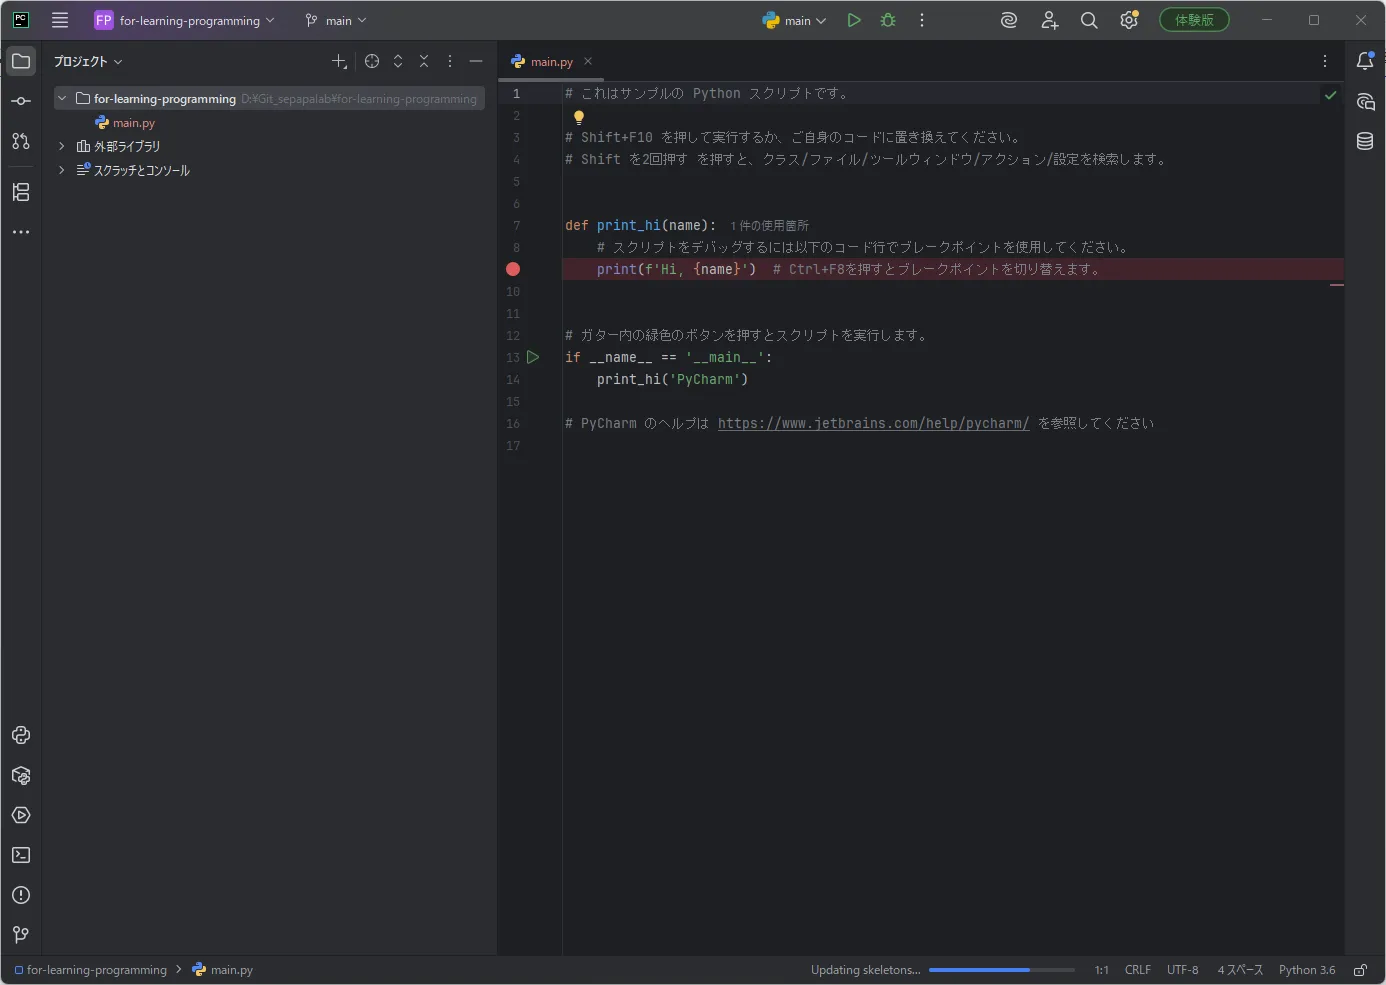Remove breakpoint on line 9
Image resolution: width=1386 pixels, height=985 pixels.
[x=513, y=269]
